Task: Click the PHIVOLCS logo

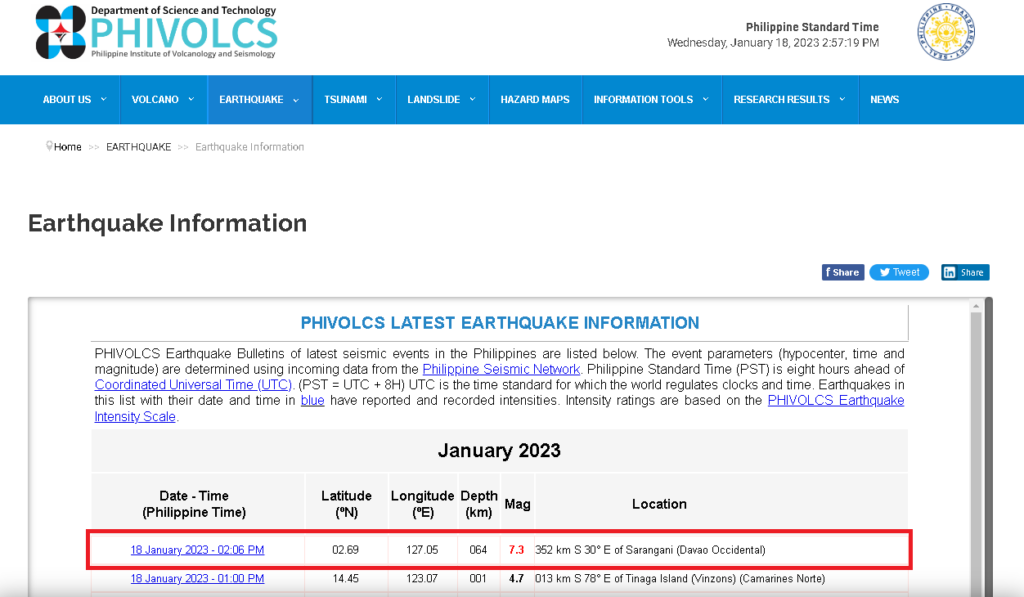Action: click(157, 32)
